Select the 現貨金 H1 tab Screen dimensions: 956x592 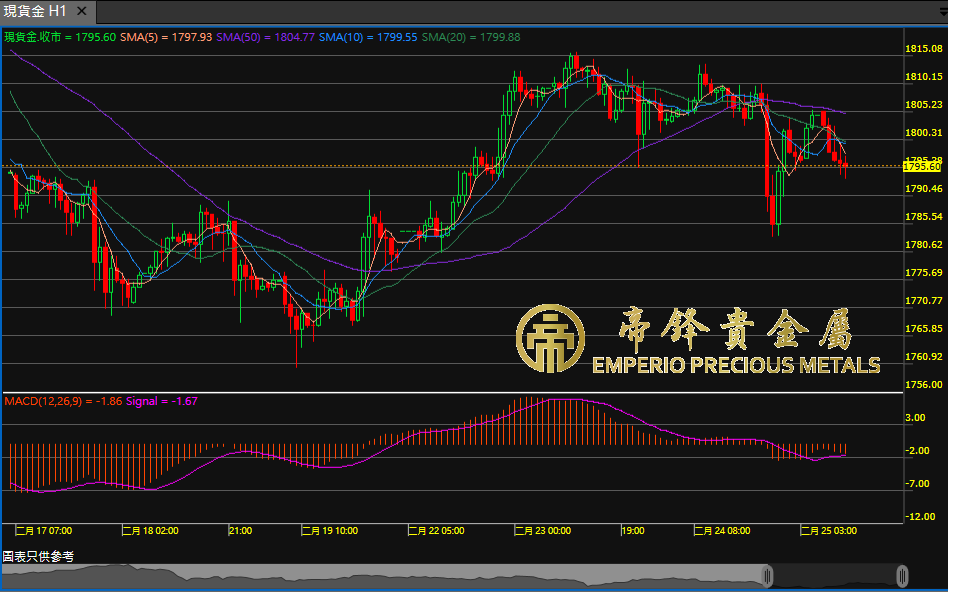[36, 12]
